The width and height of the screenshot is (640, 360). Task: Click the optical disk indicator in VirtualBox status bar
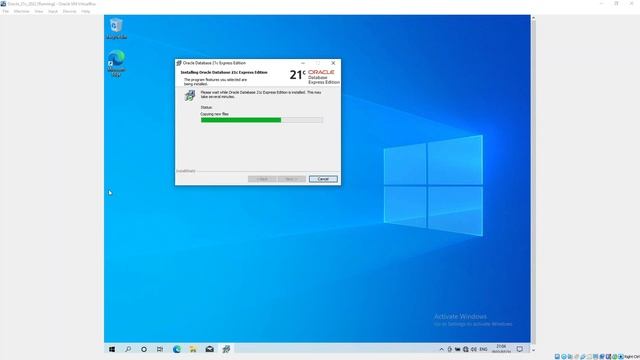(x=564, y=357)
